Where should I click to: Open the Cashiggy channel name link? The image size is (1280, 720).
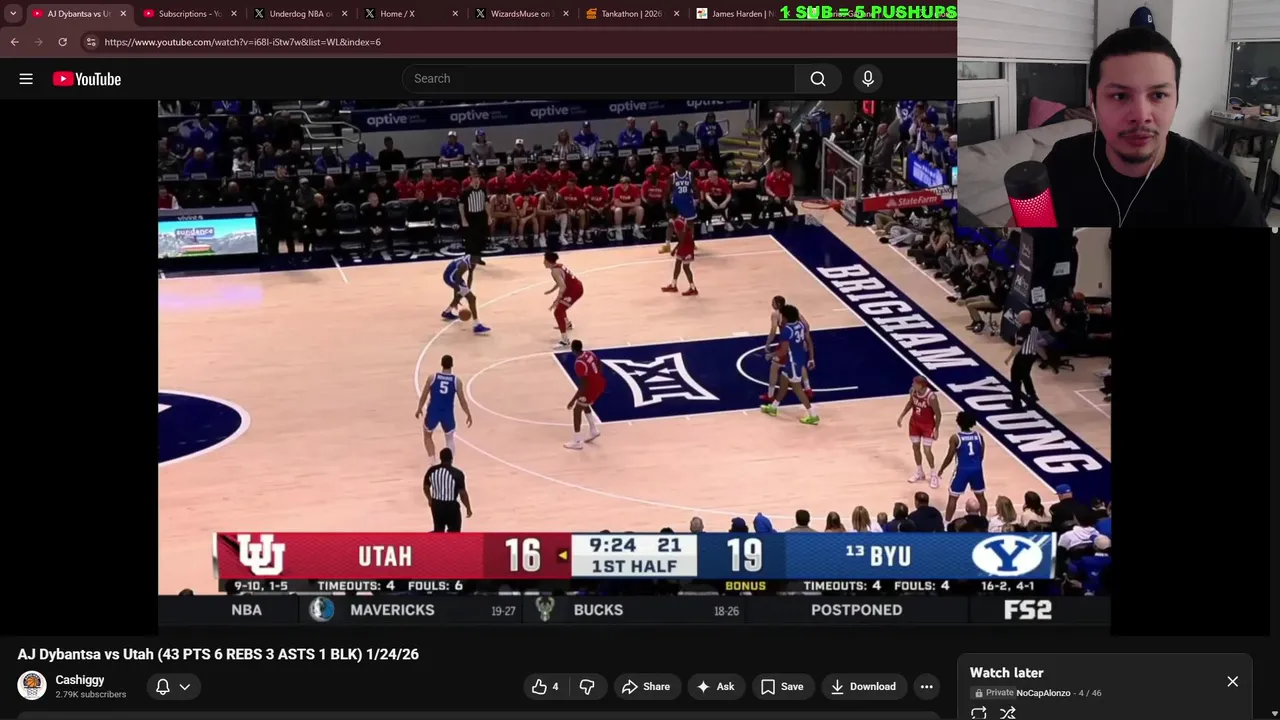(x=80, y=680)
